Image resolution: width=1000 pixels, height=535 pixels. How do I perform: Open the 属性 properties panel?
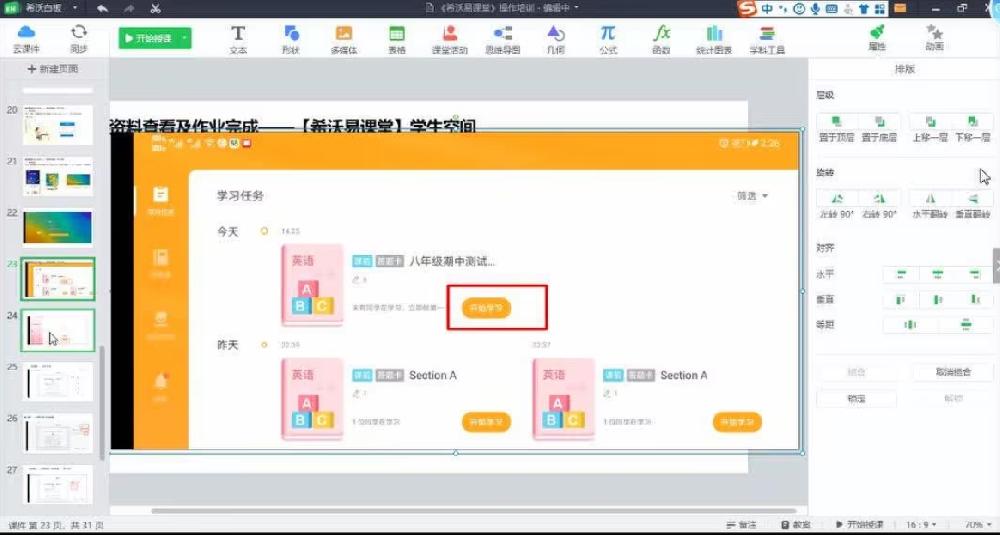click(877, 38)
